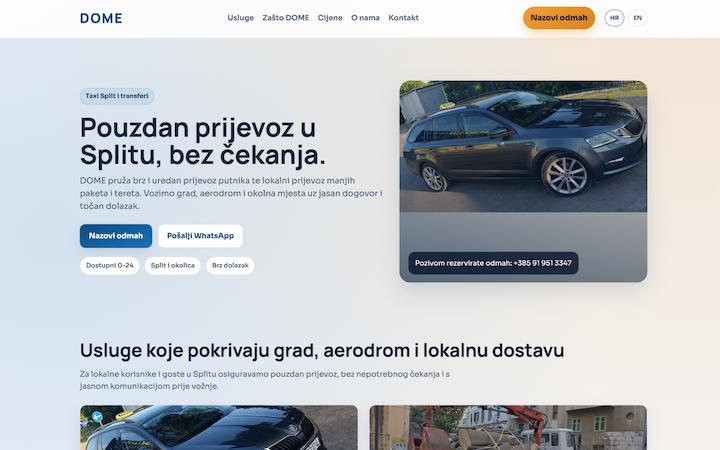
Task: Go to Zašto DOME section
Action: pos(286,18)
